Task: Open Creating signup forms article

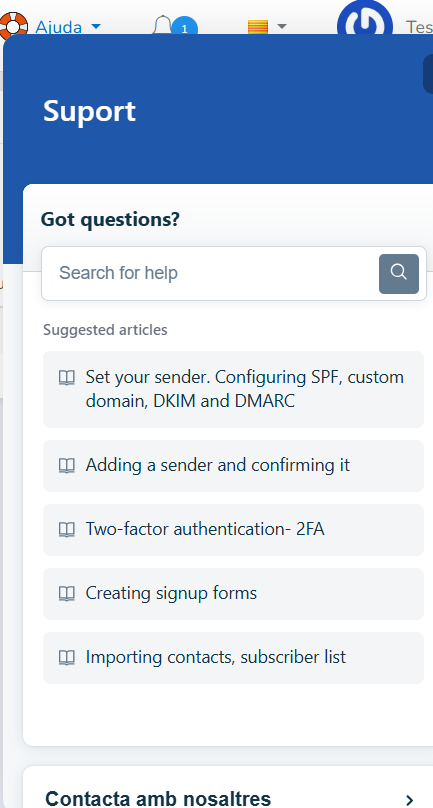Action: [233, 594]
